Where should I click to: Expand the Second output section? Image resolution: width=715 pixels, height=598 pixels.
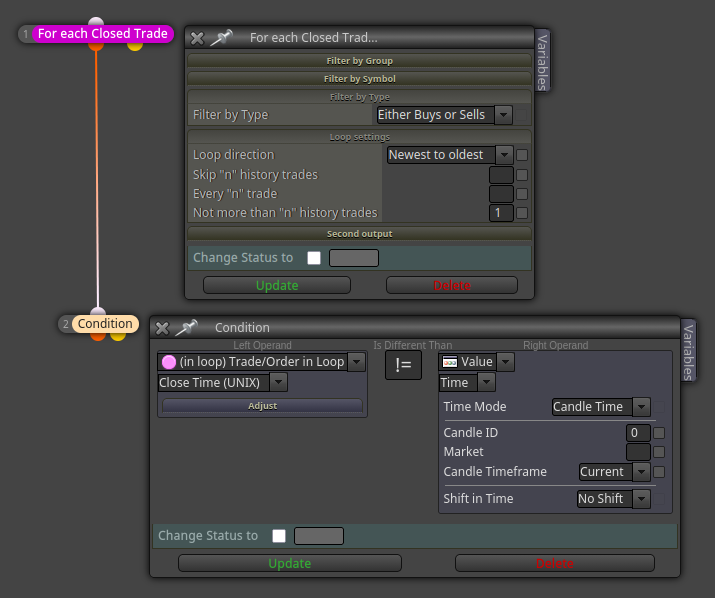(359, 234)
